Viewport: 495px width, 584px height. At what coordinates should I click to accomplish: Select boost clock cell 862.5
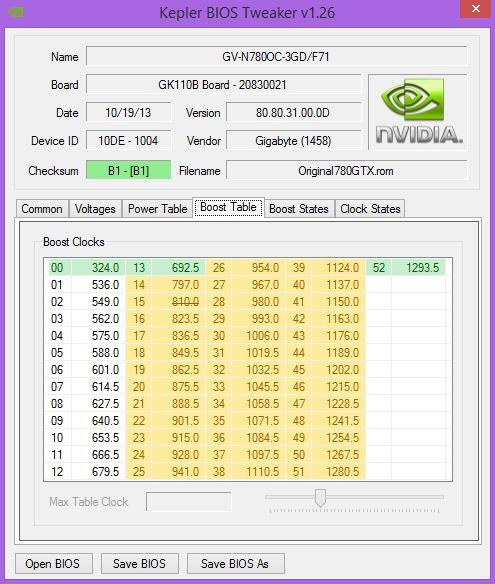coord(178,369)
